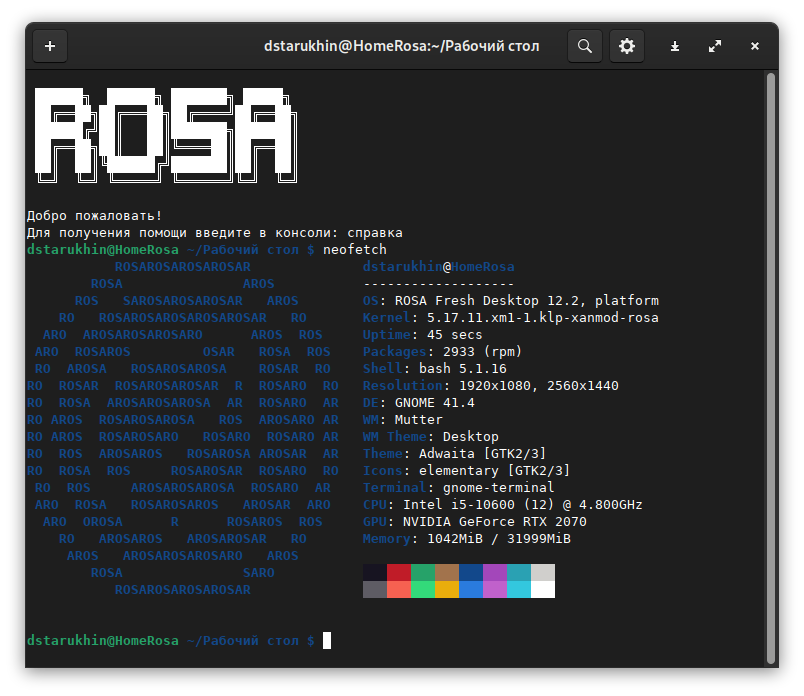Maximize the terminal with the diagonal arrows icon
The height and width of the screenshot is (696, 804).
[715, 46]
